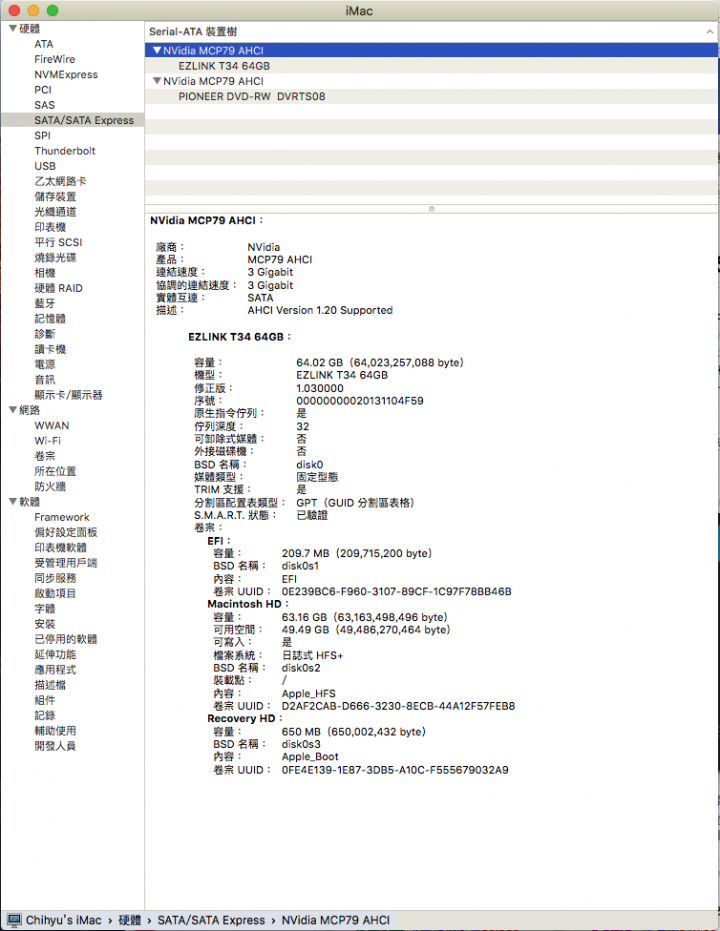The height and width of the screenshot is (931, 720).
Task: Collapse the 軟體 section triangle
Action: pos(12,502)
